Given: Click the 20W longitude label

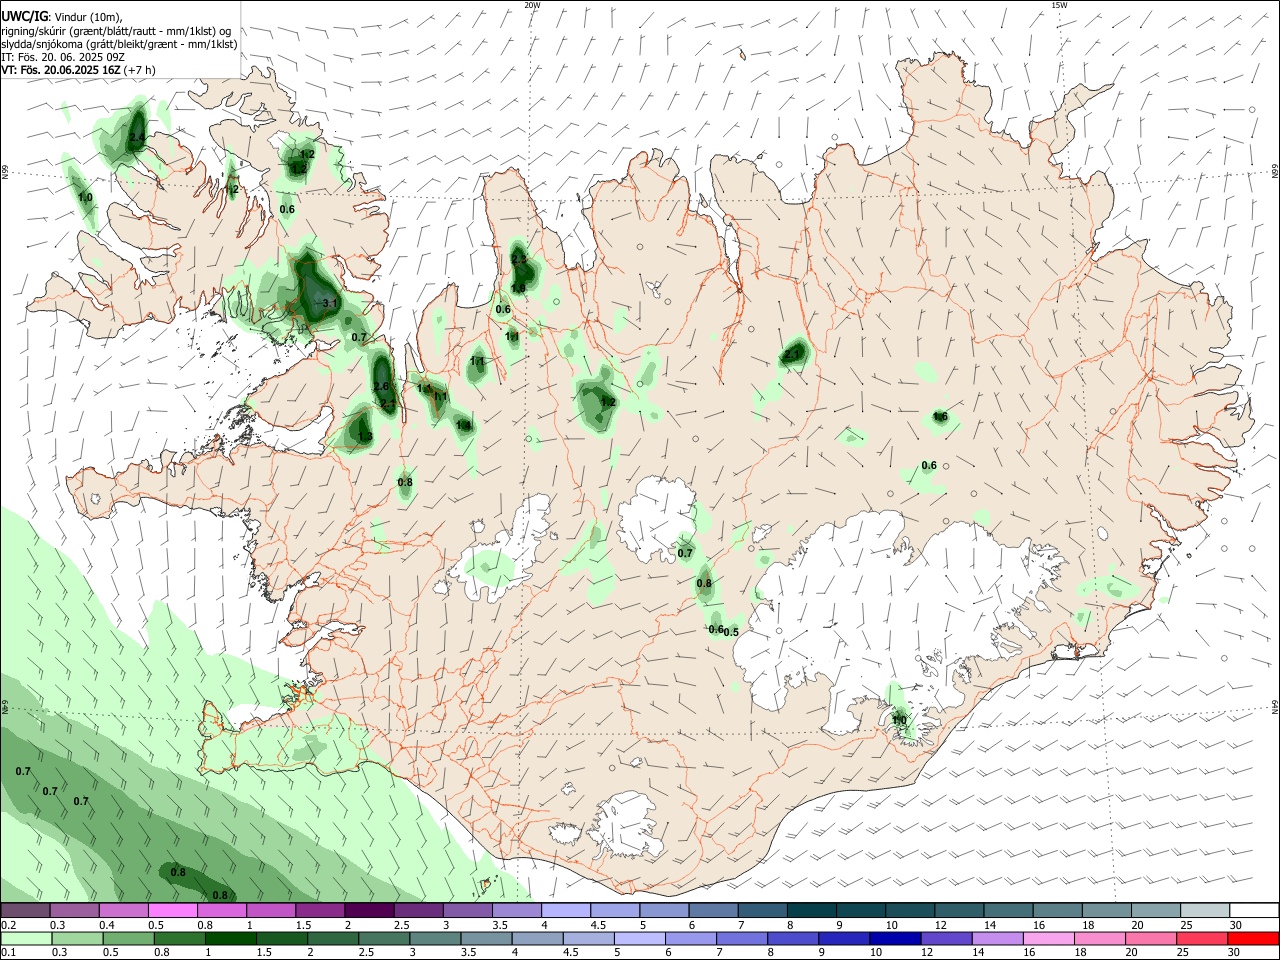Looking at the screenshot, I should pyautogui.click(x=532, y=5).
